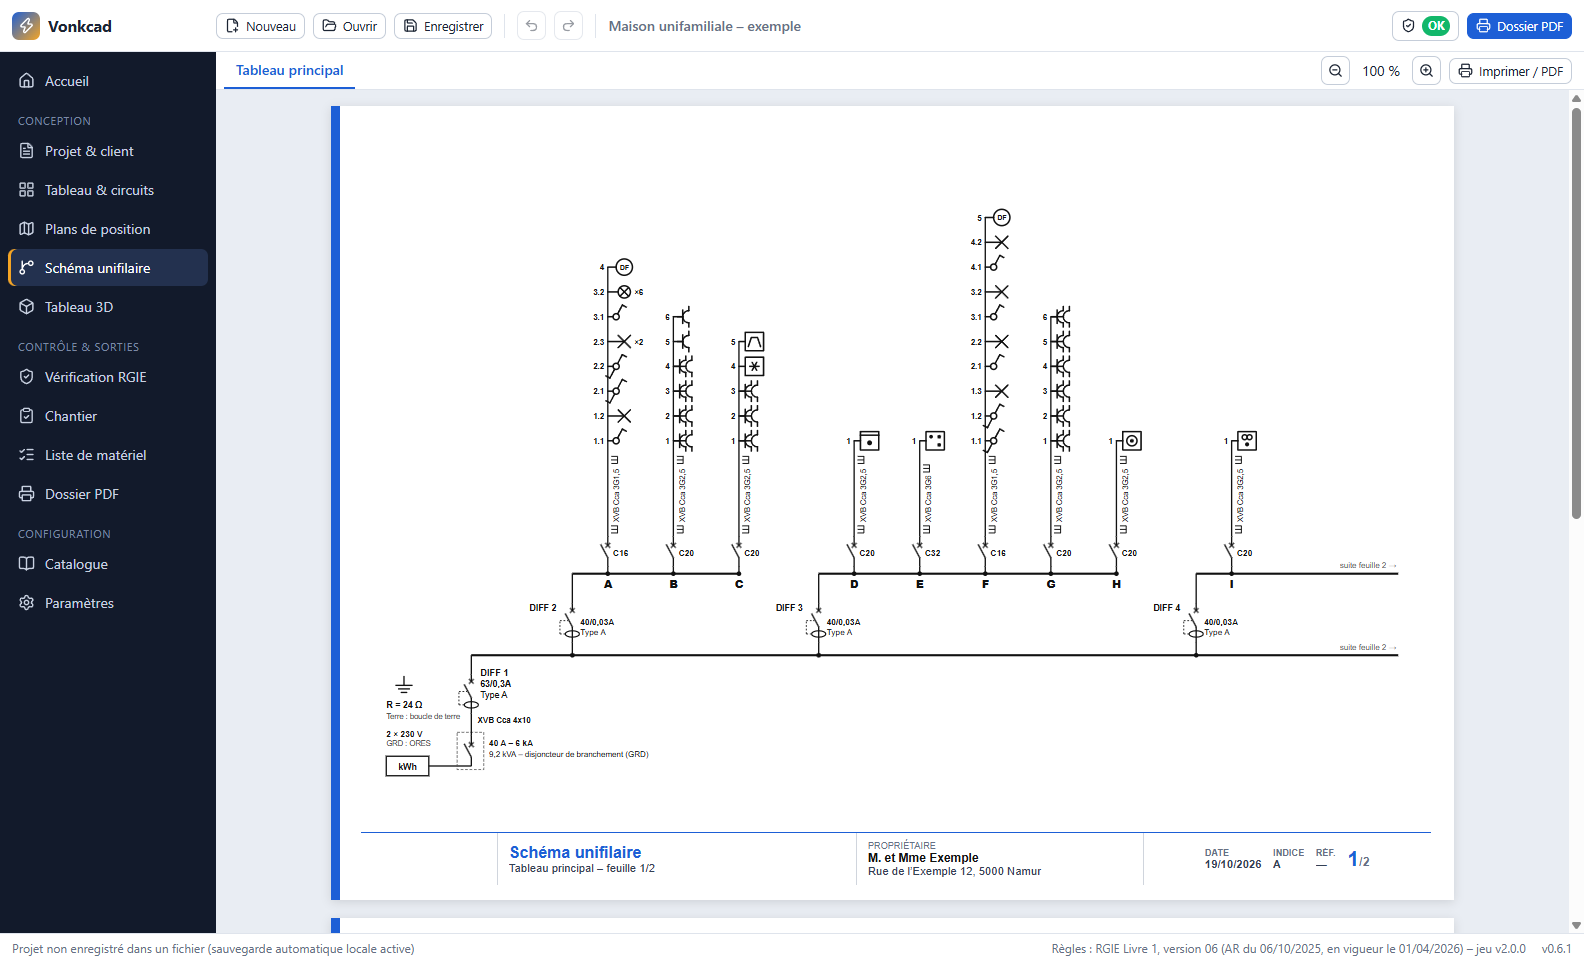Screen dimensions: 1584x961
Task: Click the shield OK status badge
Action: point(1425,26)
